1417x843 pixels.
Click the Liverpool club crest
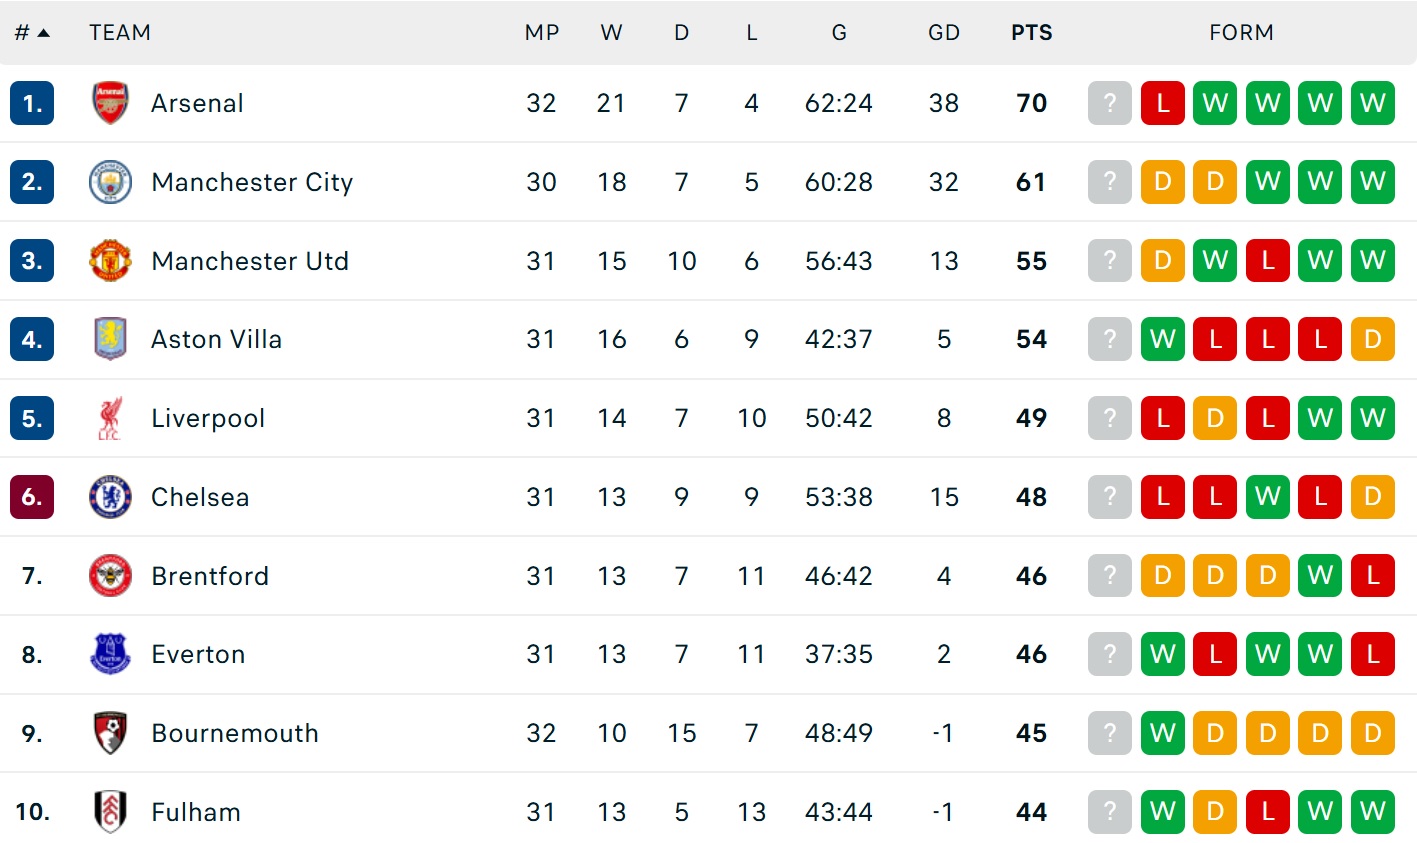point(110,418)
